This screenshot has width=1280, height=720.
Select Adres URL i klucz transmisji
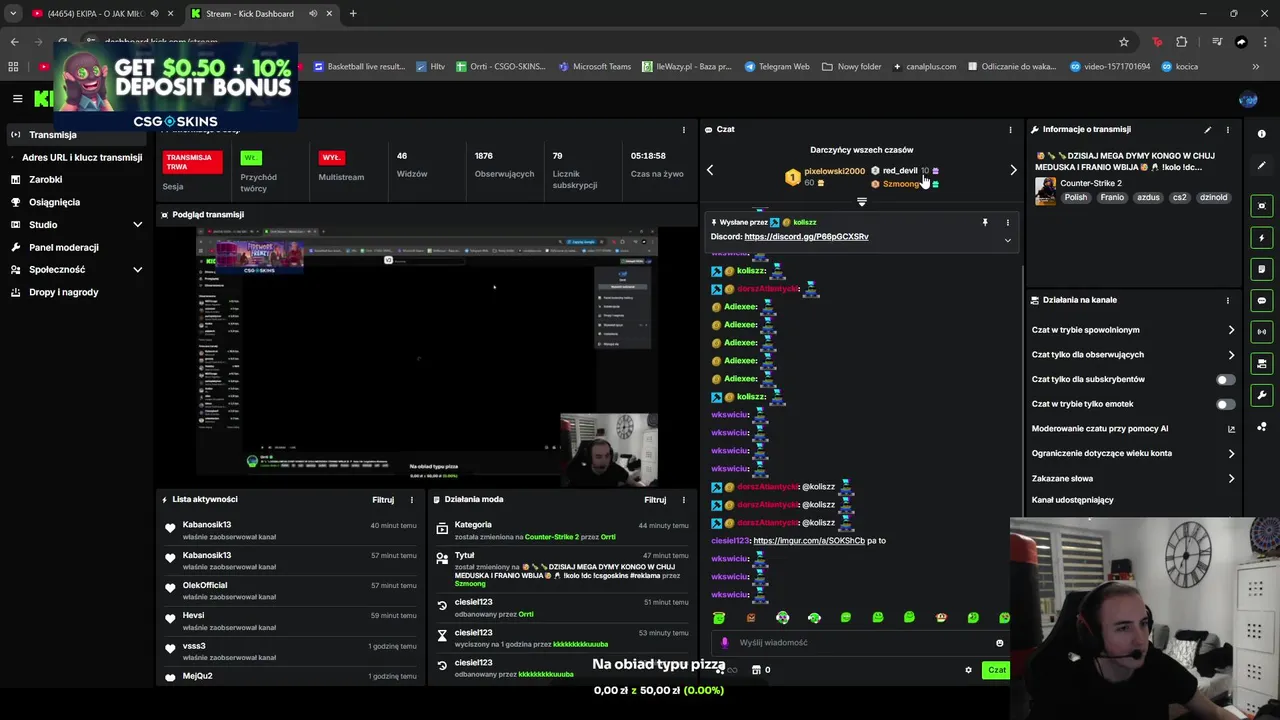[82, 157]
